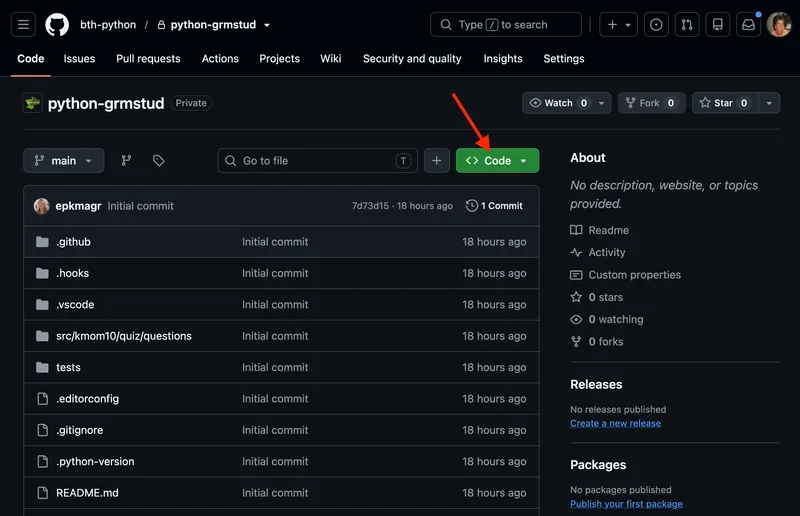The image size is (800, 516).
Task: Open the README.md file name
Action: [87, 493]
